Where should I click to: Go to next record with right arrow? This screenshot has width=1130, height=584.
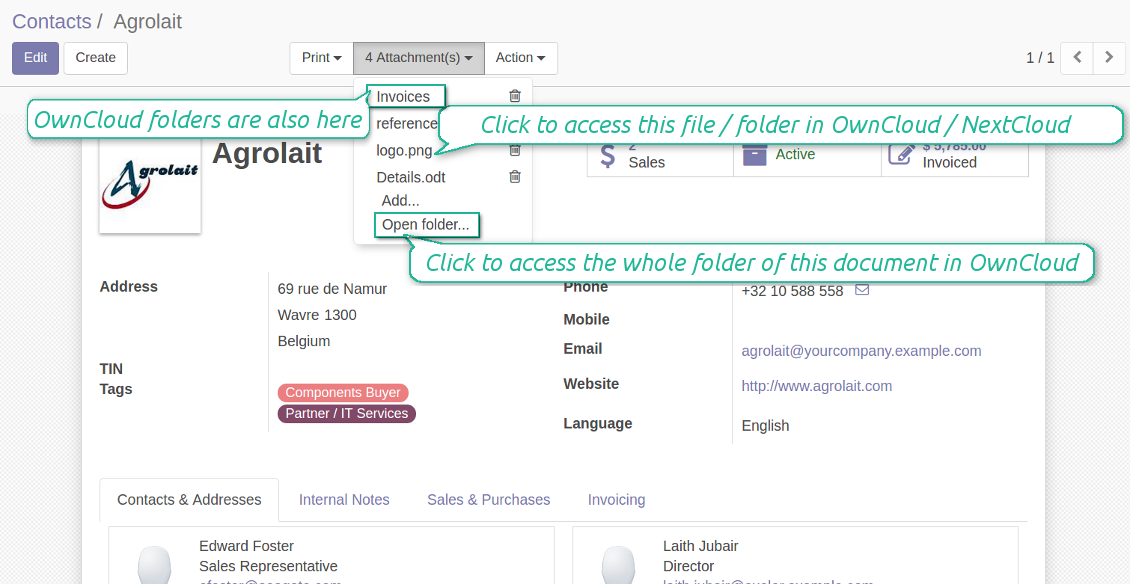(x=1109, y=58)
